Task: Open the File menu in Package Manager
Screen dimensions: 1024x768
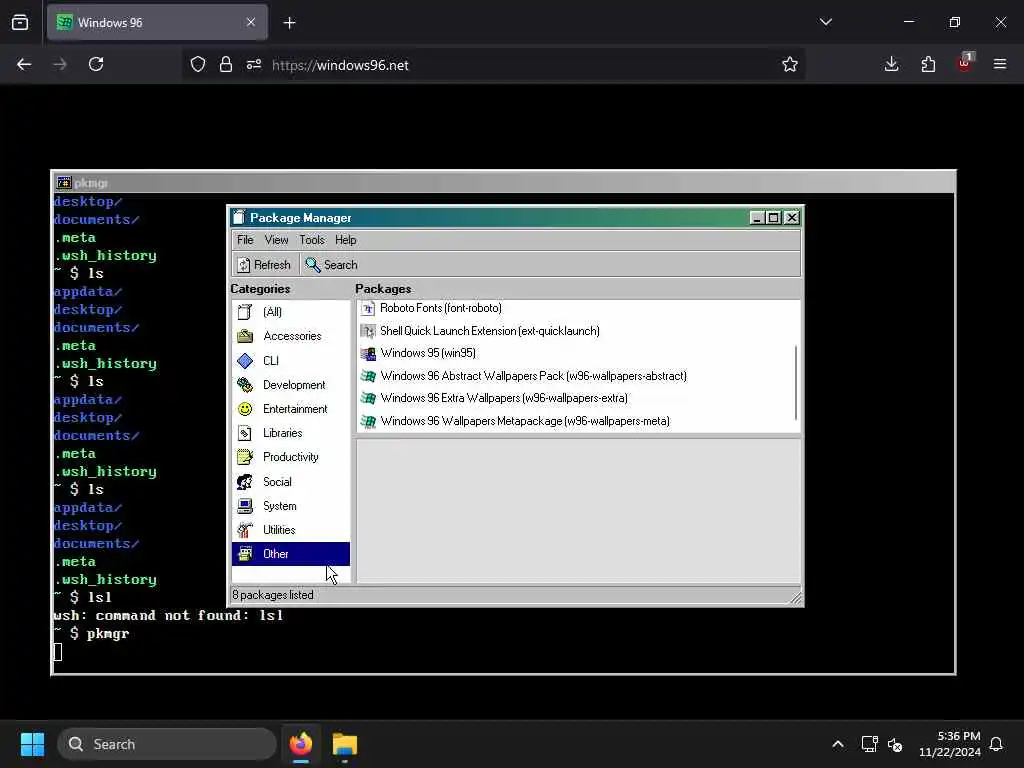Action: coord(245,240)
